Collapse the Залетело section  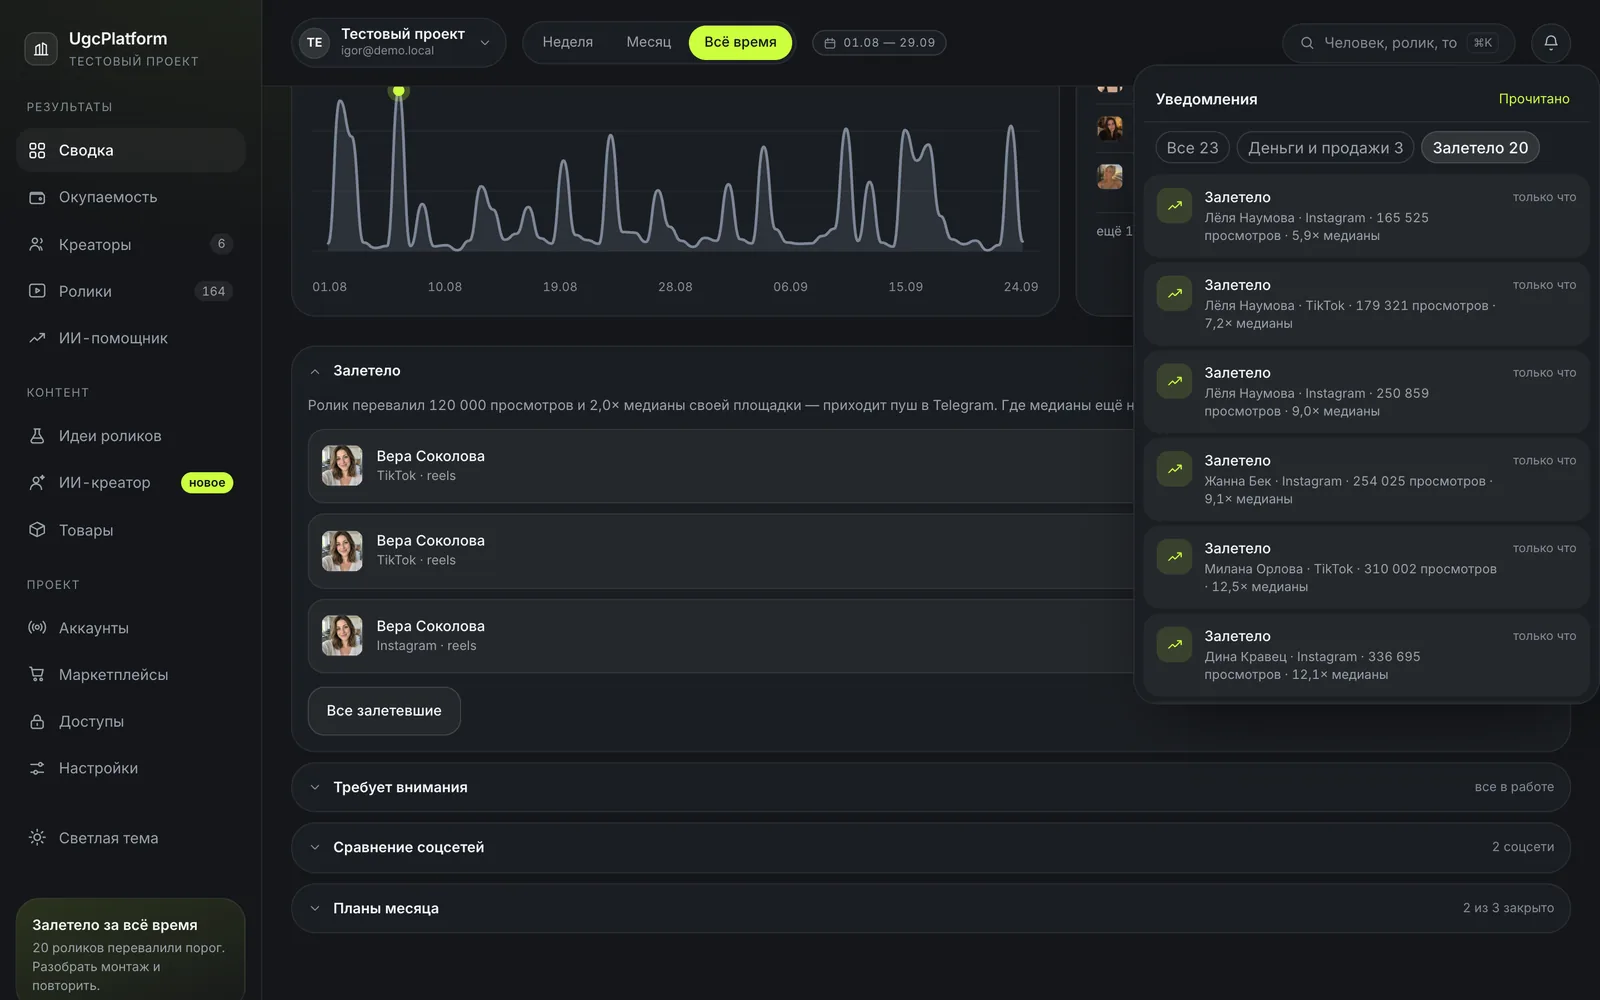(315, 371)
